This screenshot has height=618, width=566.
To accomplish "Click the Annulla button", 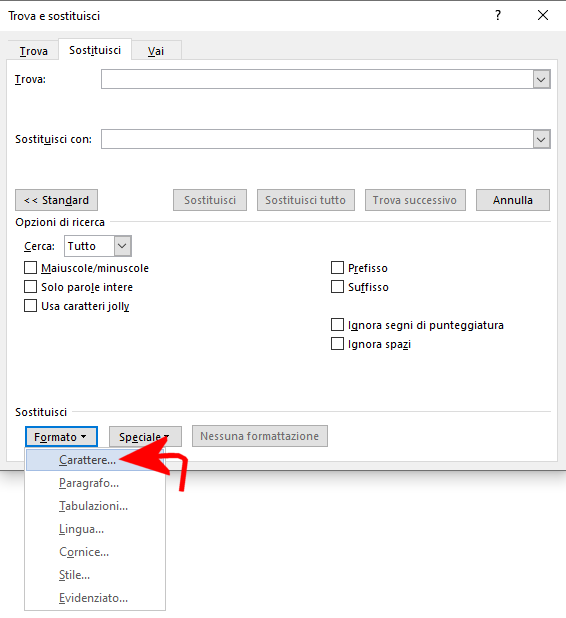I will coord(513,200).
